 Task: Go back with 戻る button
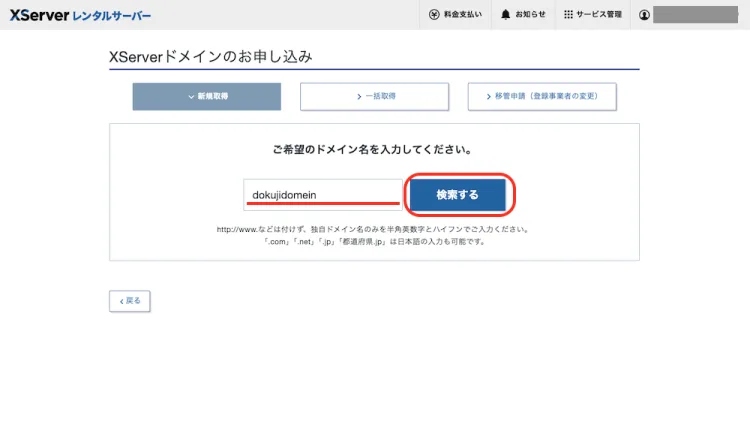pos(130,301)
